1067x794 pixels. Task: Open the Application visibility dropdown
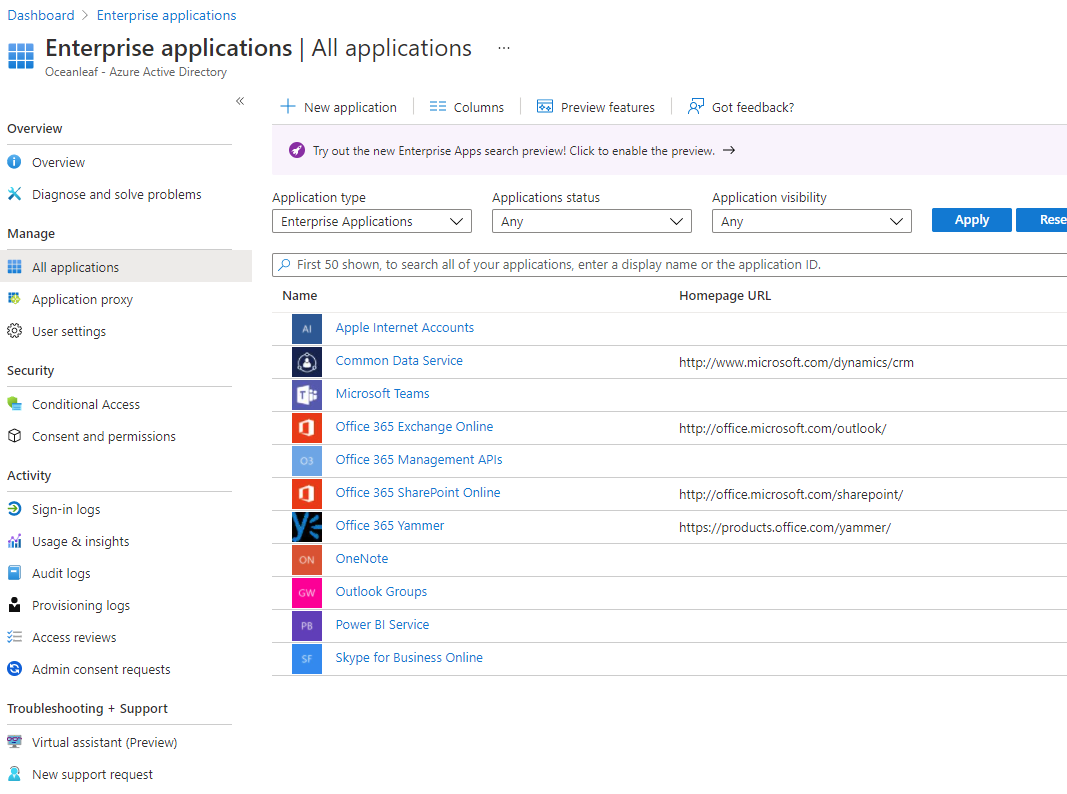(811, 221)
